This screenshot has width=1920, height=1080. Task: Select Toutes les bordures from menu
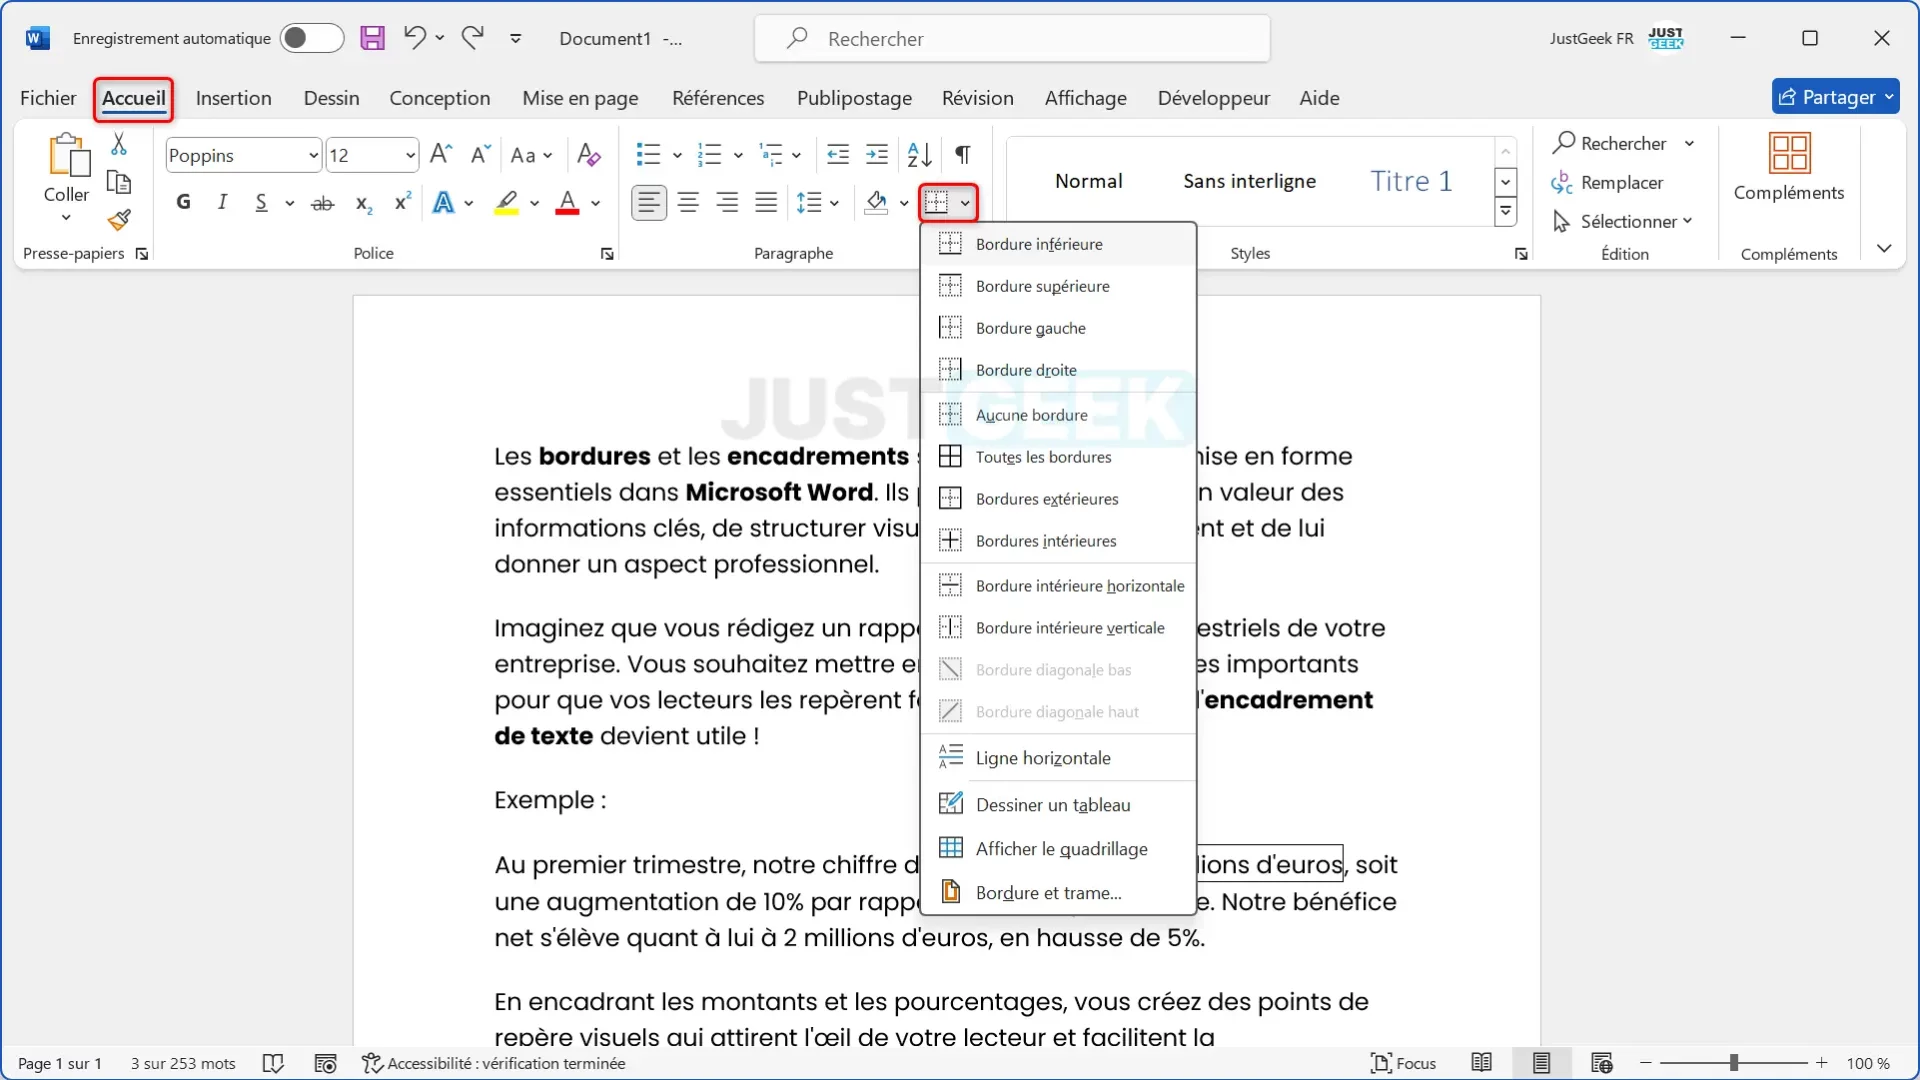tap(1043, 456)
